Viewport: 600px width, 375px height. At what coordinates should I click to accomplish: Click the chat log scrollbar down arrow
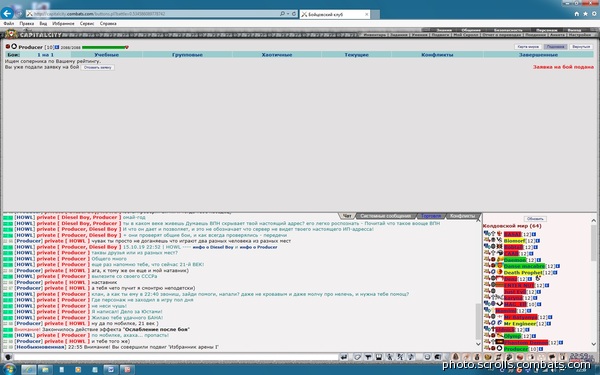pos(478,344)
